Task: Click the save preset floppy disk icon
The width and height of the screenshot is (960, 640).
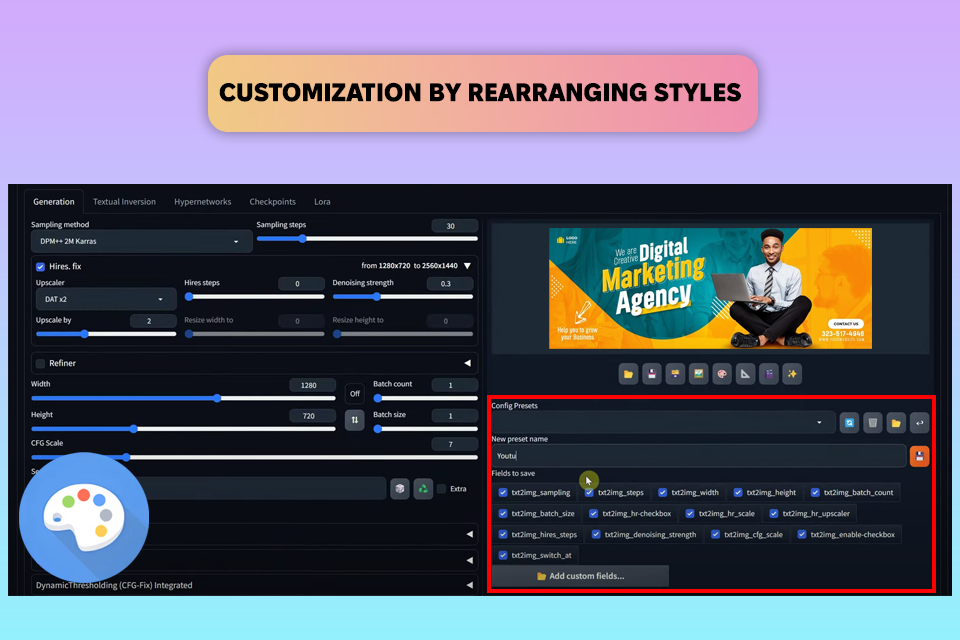Action: point(919,456)
